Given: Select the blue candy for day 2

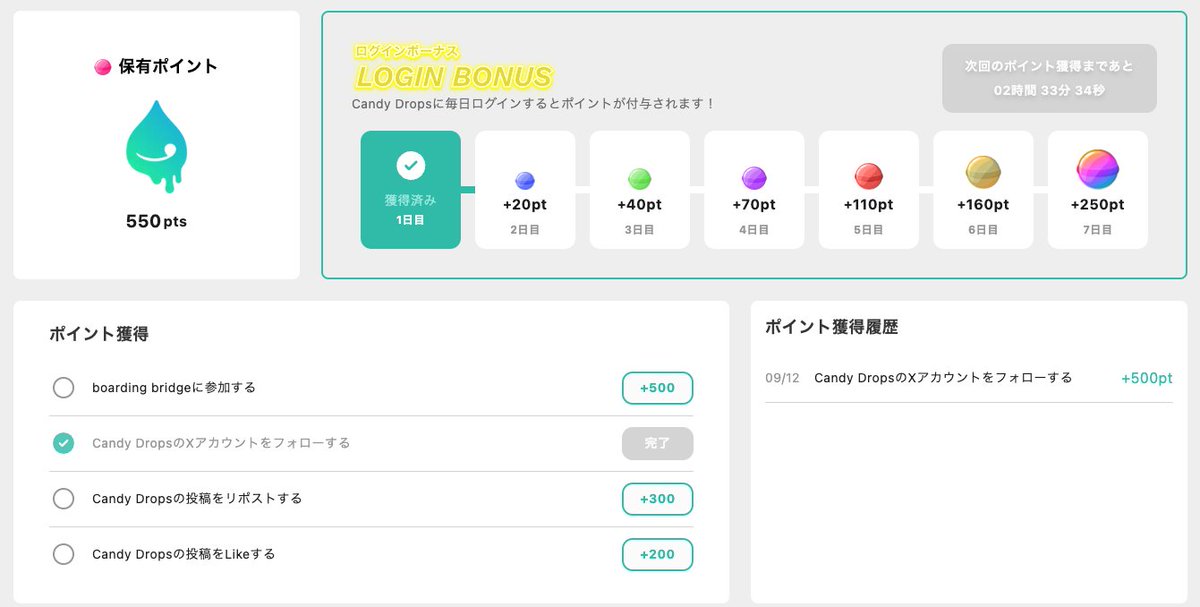Looking at the screenshot, I should coord(525,180).
